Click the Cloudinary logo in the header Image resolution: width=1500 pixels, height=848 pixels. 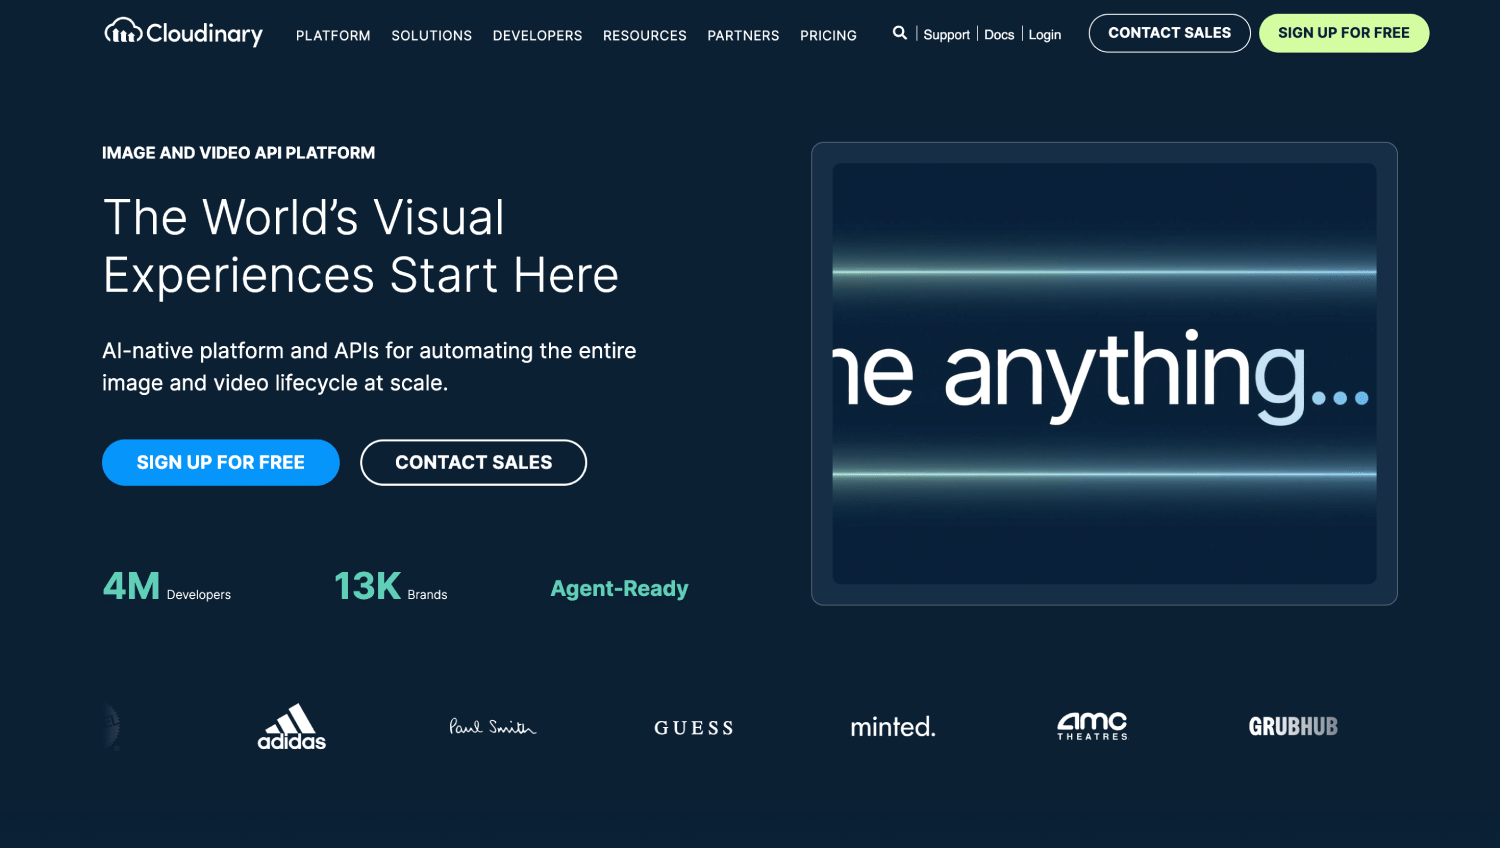click(184, 33)
